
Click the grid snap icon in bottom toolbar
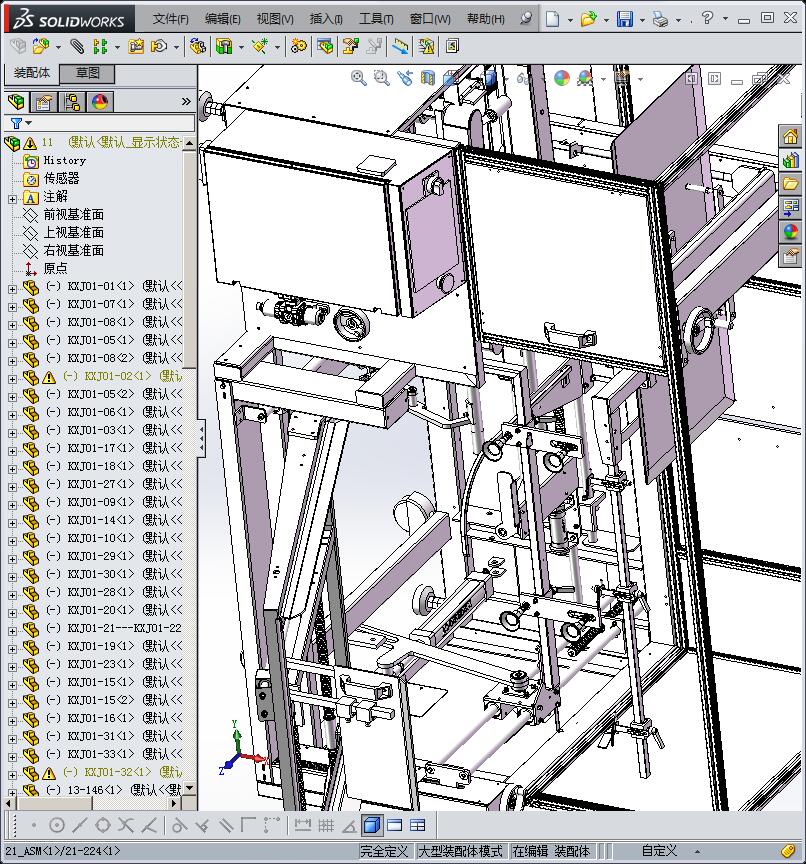[326, 825]
